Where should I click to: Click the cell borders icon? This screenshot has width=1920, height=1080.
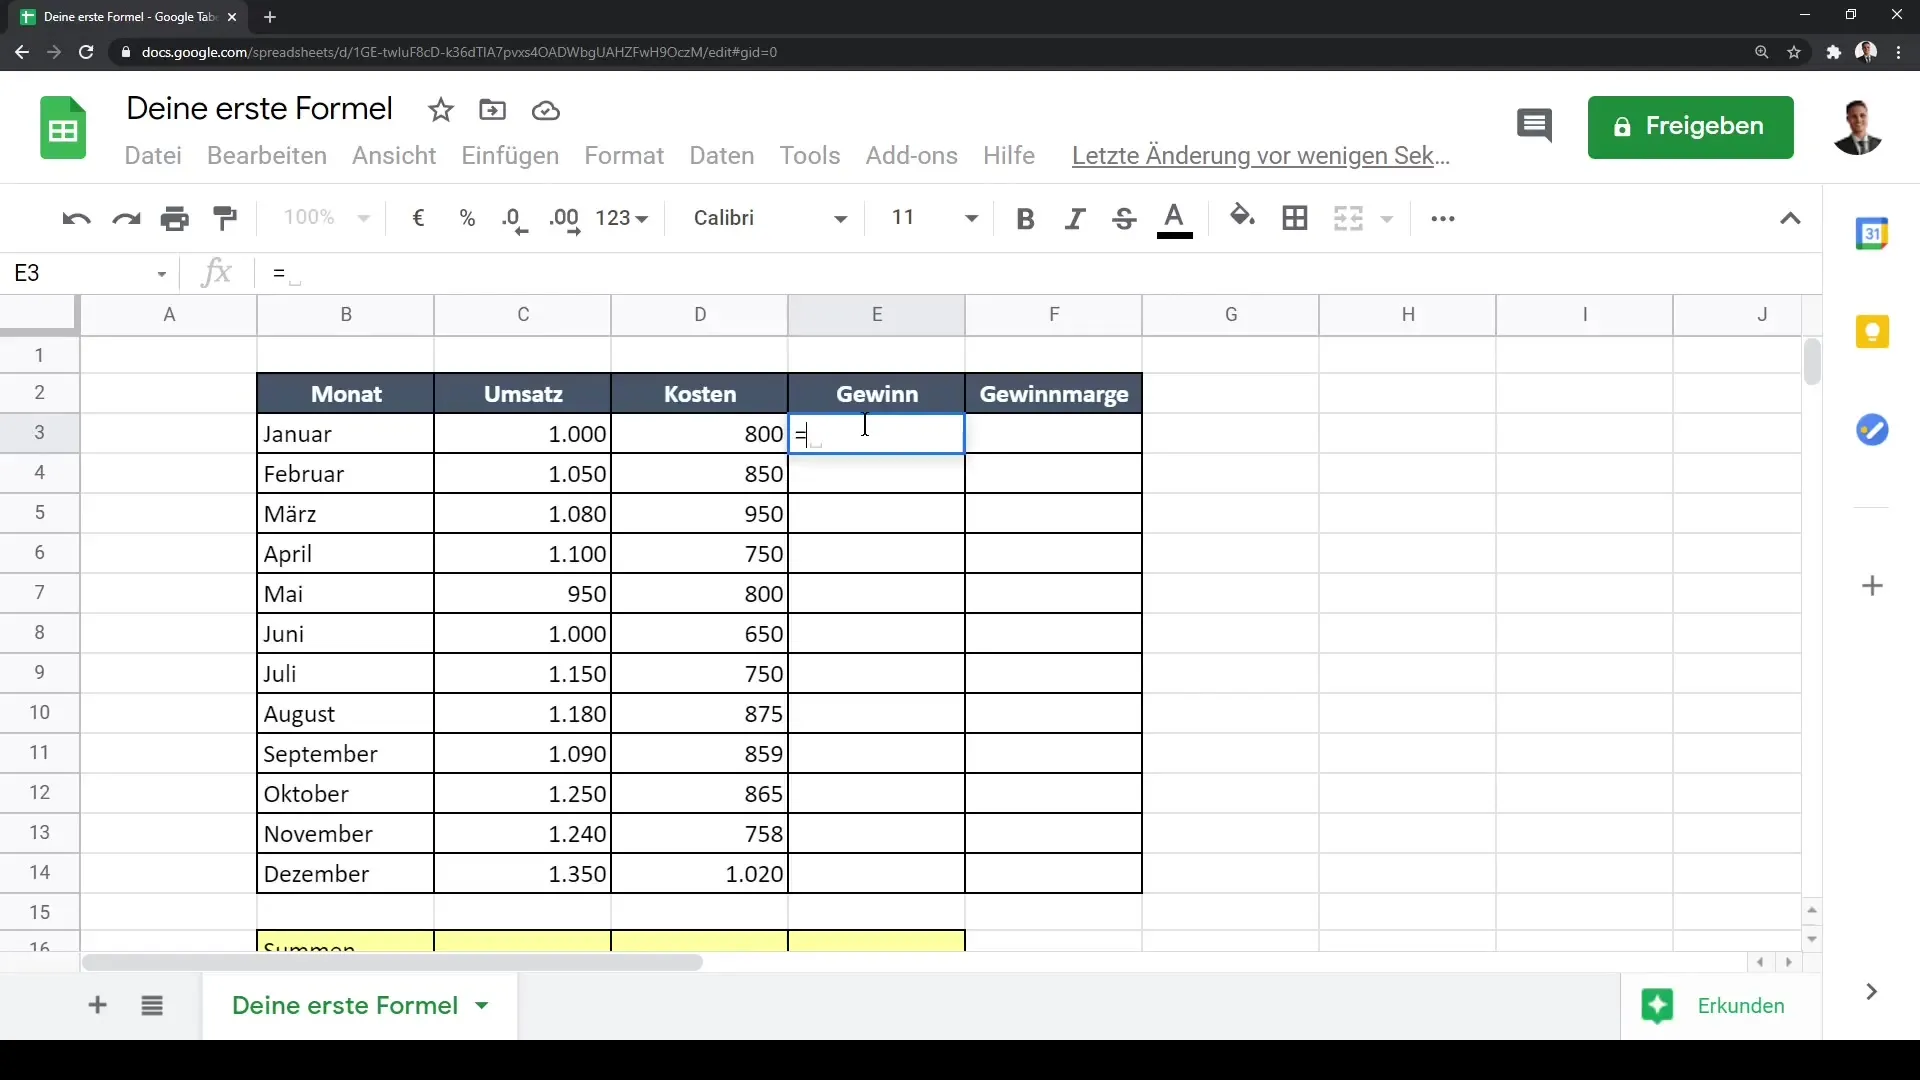tap(1294, 218)
